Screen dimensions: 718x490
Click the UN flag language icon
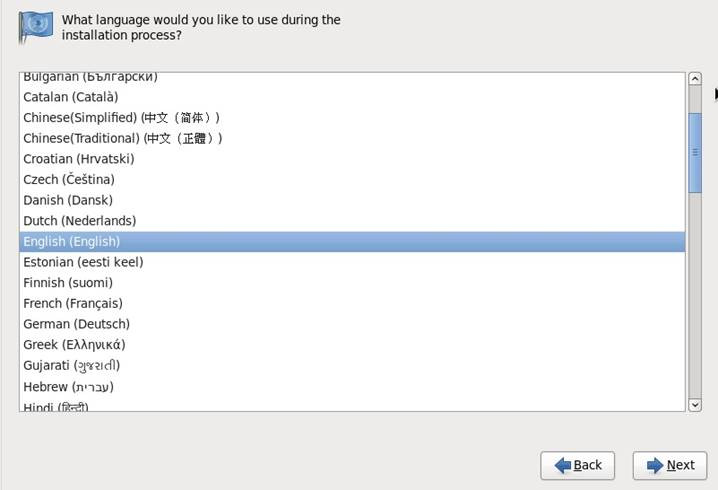point(38,27)
